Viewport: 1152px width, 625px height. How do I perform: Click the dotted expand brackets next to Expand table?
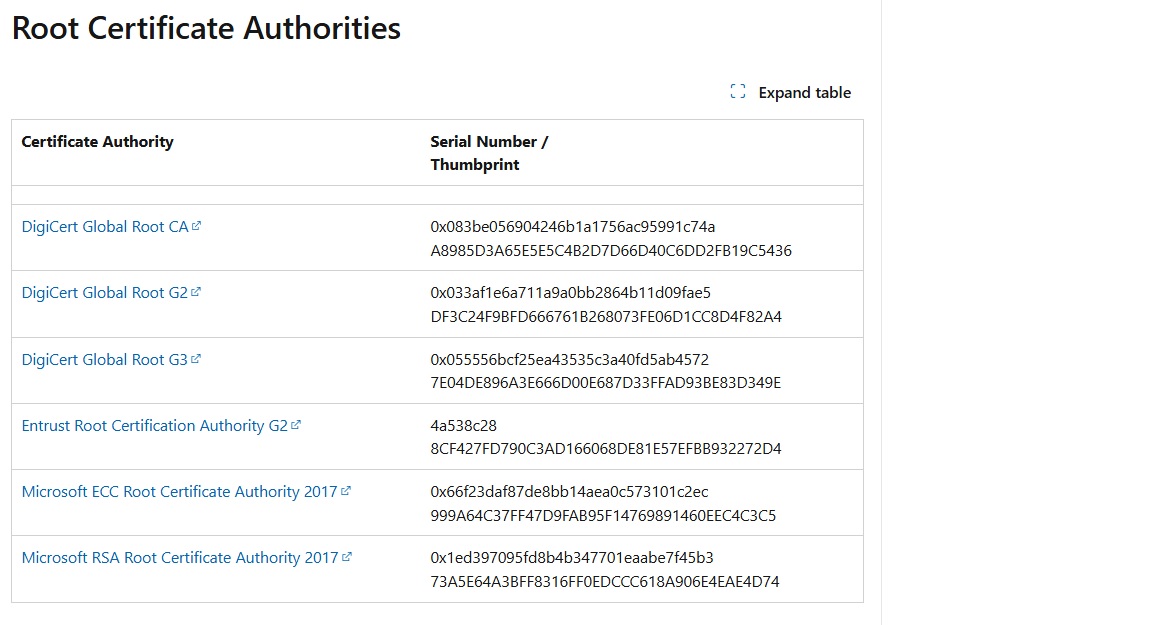(737, 90)
